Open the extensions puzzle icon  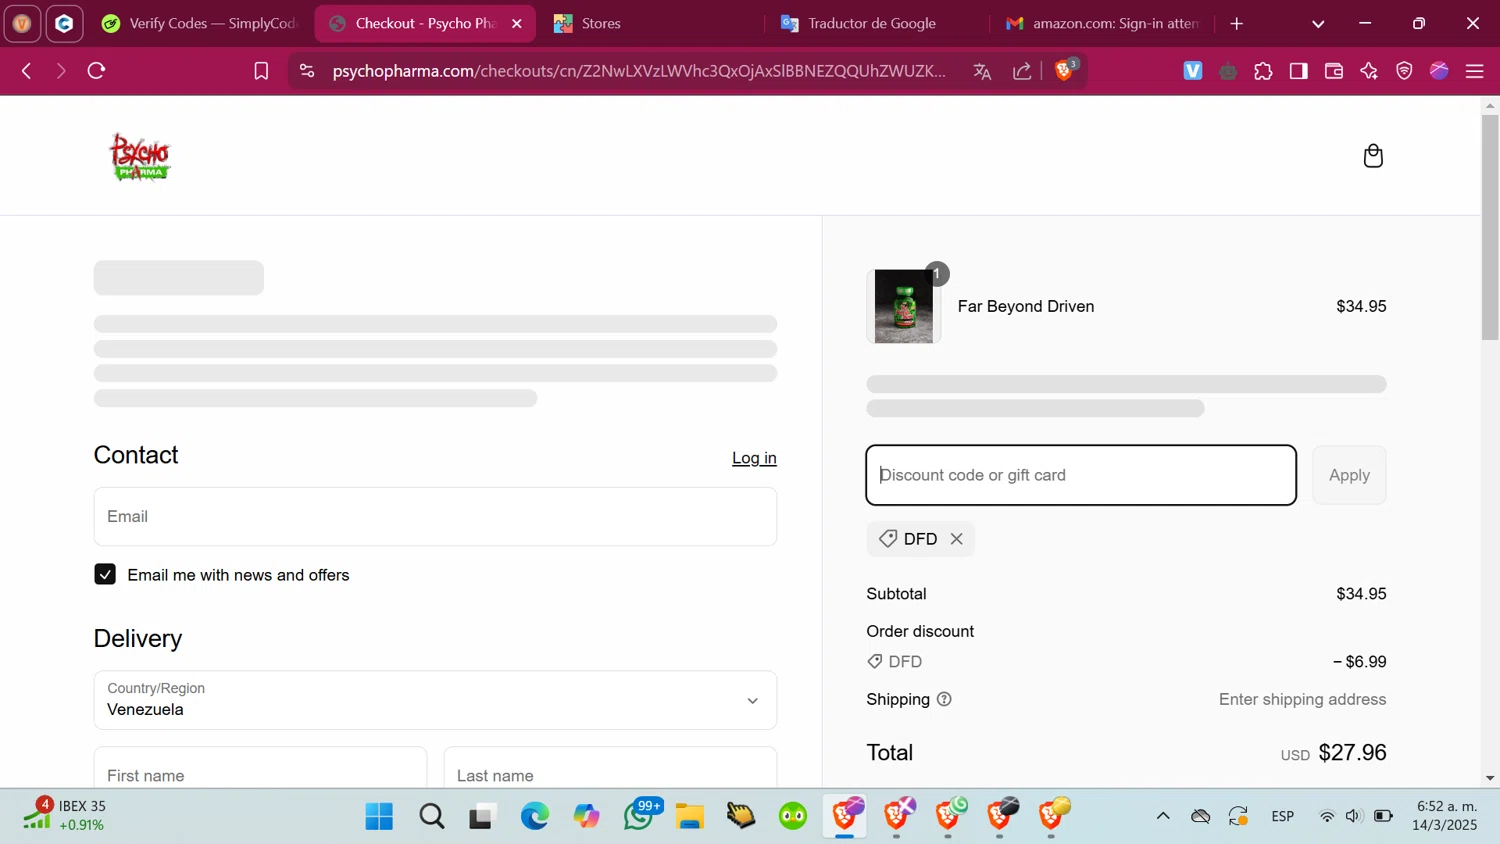[1263, 71]
